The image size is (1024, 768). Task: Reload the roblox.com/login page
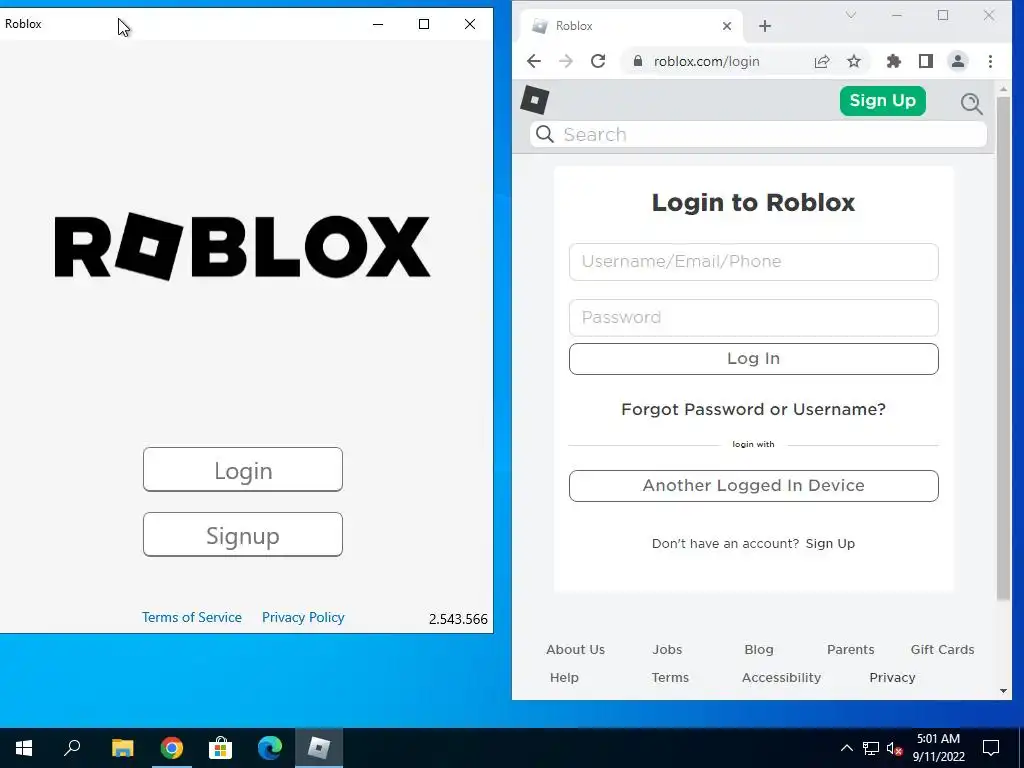coord(598,61)
